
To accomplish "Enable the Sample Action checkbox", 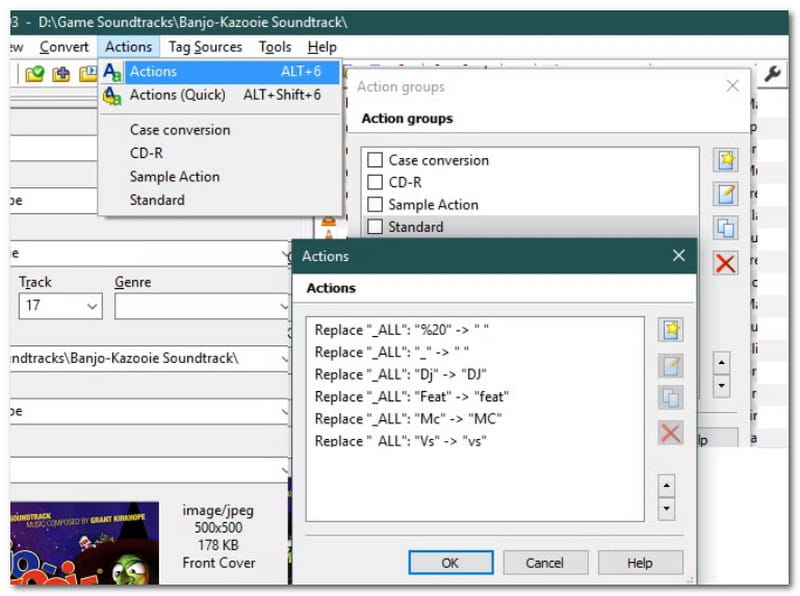I will pyautogui.click(x=375, y=205).
